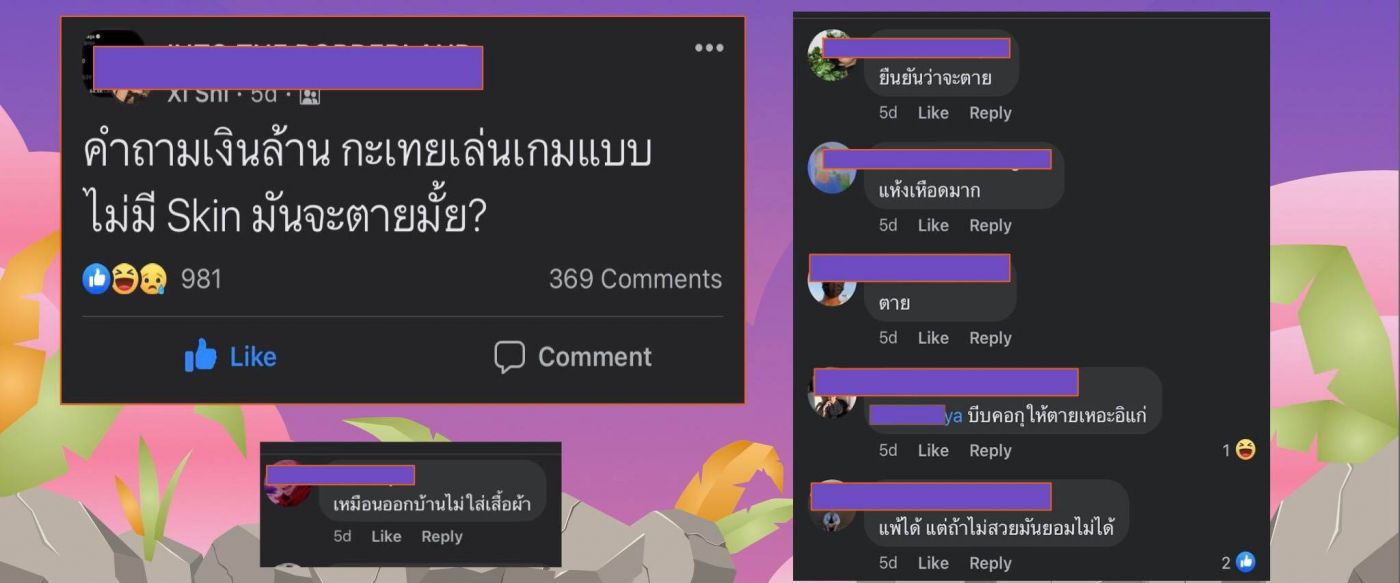Click the thumbs-up Like icon on the post
This screenshot has width=1400, height=583.
click(200, 356)
